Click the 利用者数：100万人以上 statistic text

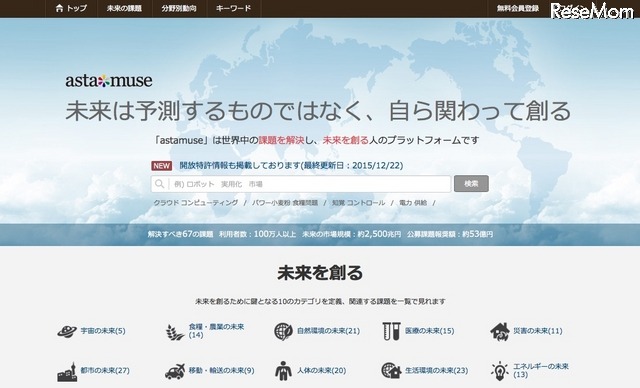coord(258,234)
